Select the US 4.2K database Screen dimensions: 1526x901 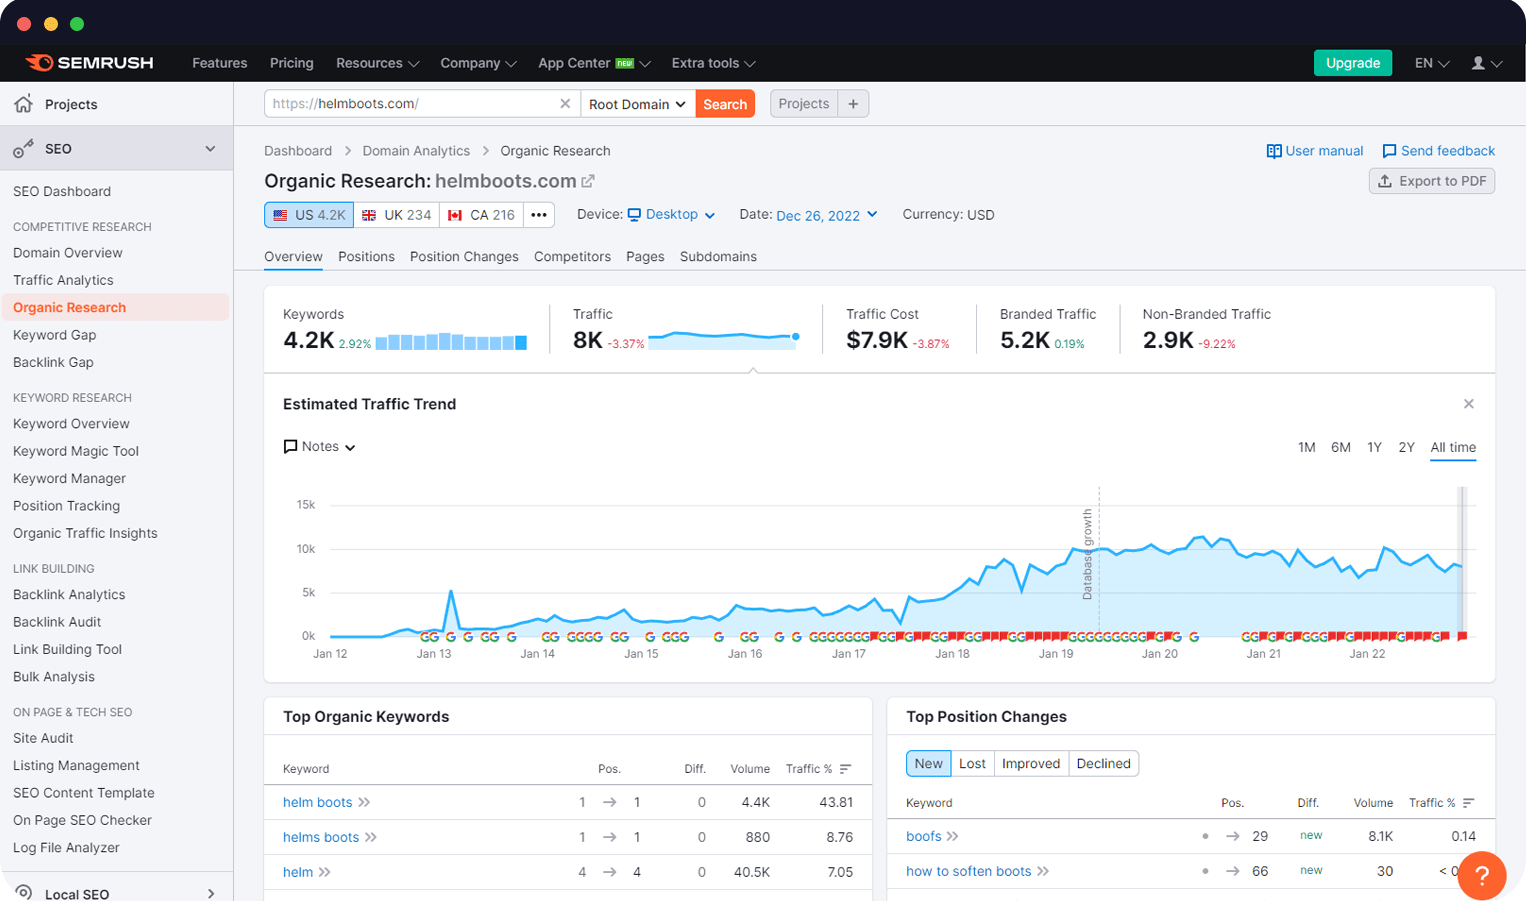[309, 215]
